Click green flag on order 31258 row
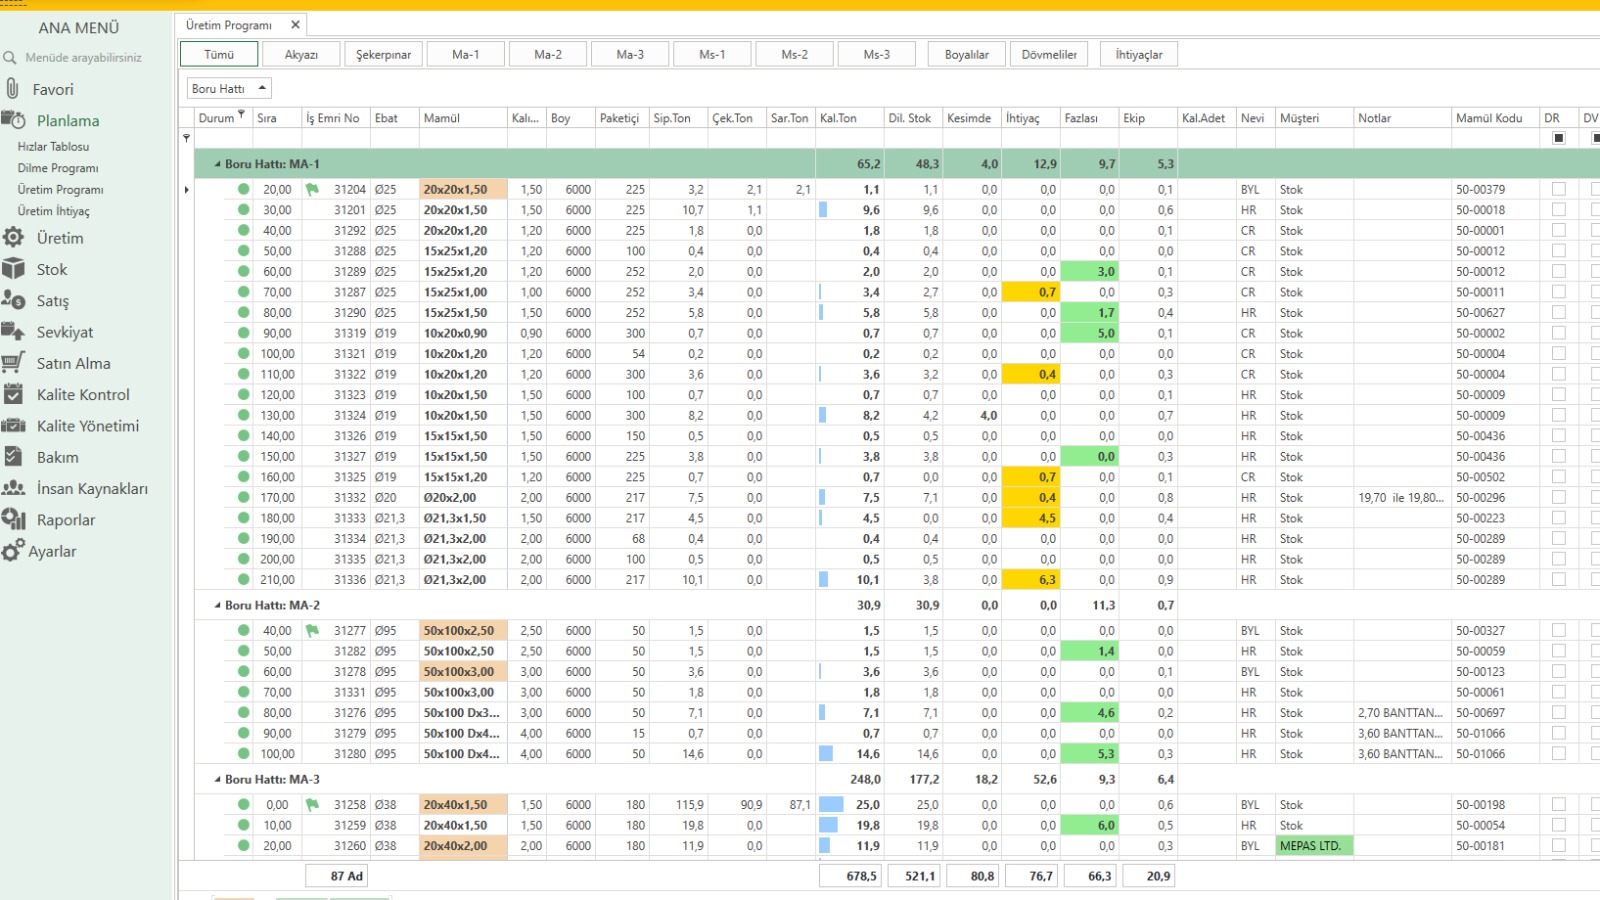The image size is (1600, 900). click(312, 805)
